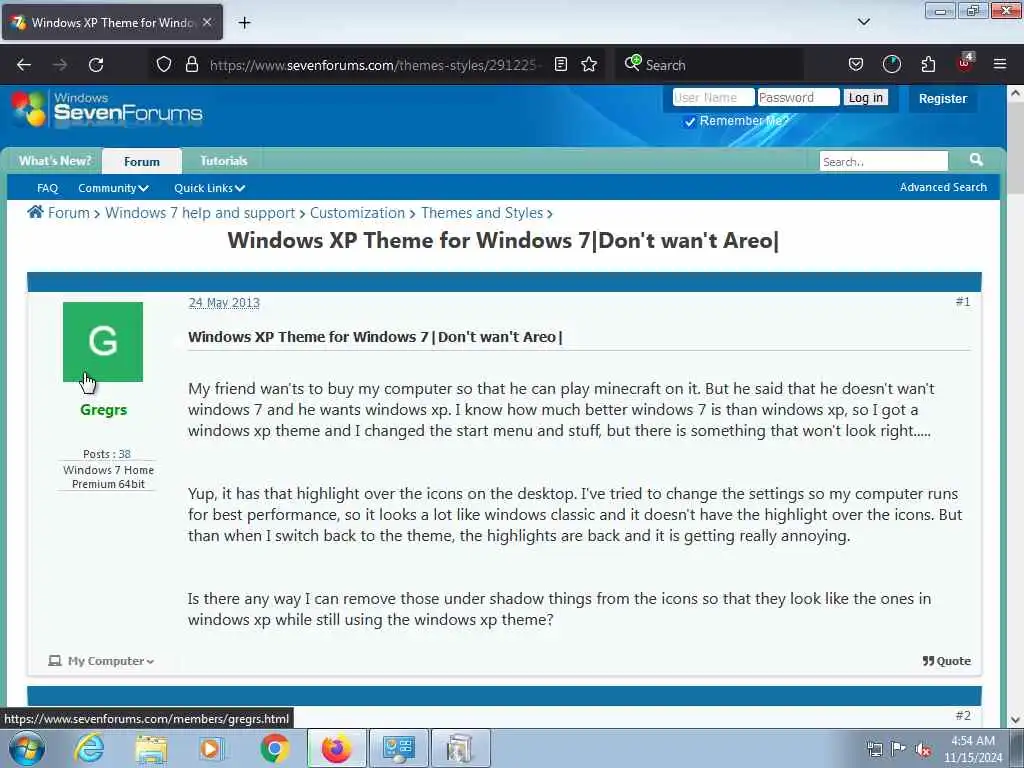This screenshot has width=1024, height=768.
Task: Expand My Computer specs for Gregrs
Action: (101, 661)
